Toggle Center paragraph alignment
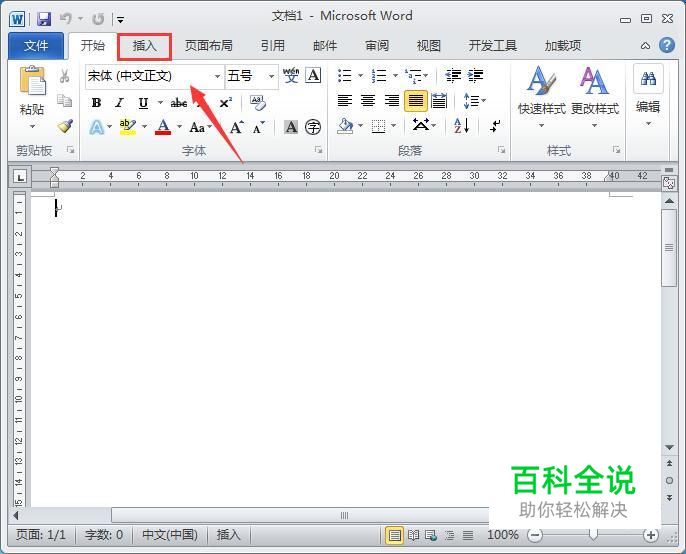This screenshot has width=686, height=554. point(368,101)
